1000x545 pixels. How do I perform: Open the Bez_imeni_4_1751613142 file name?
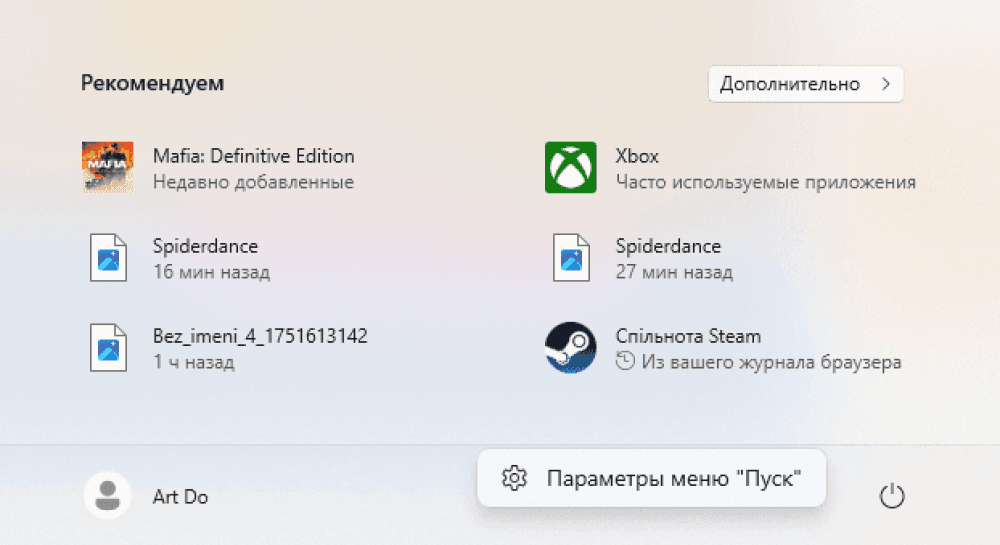(x=260, y=336)
